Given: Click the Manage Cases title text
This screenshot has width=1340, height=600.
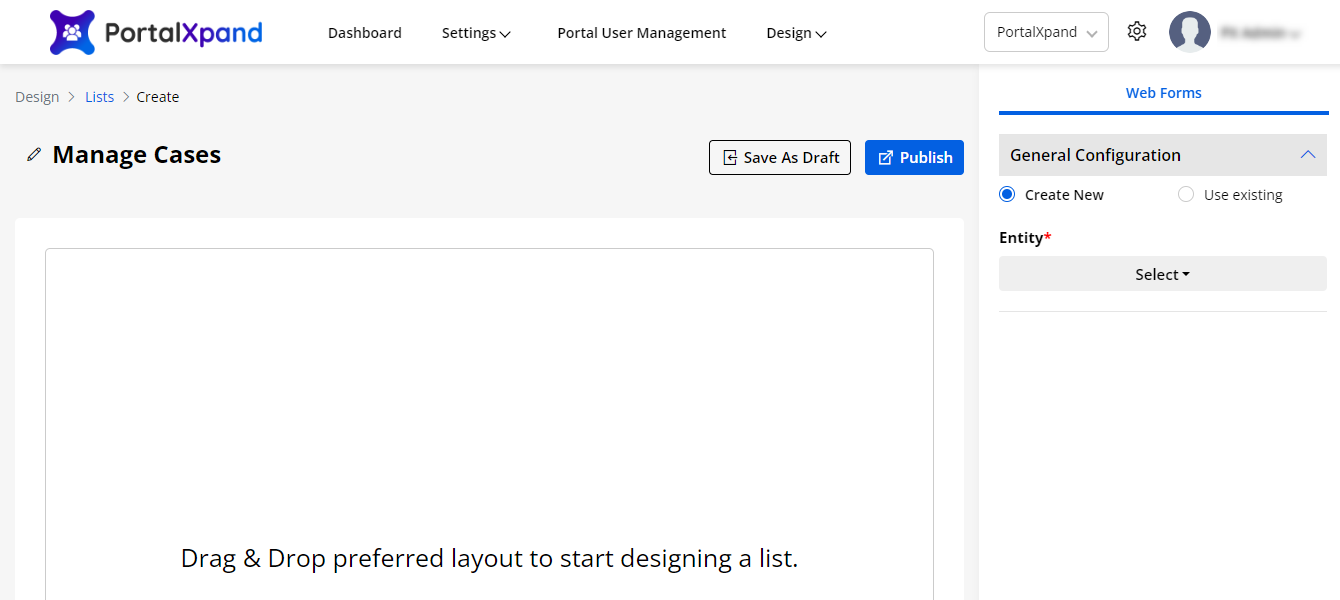Looking at the screenshot, I should click(137, 155).
